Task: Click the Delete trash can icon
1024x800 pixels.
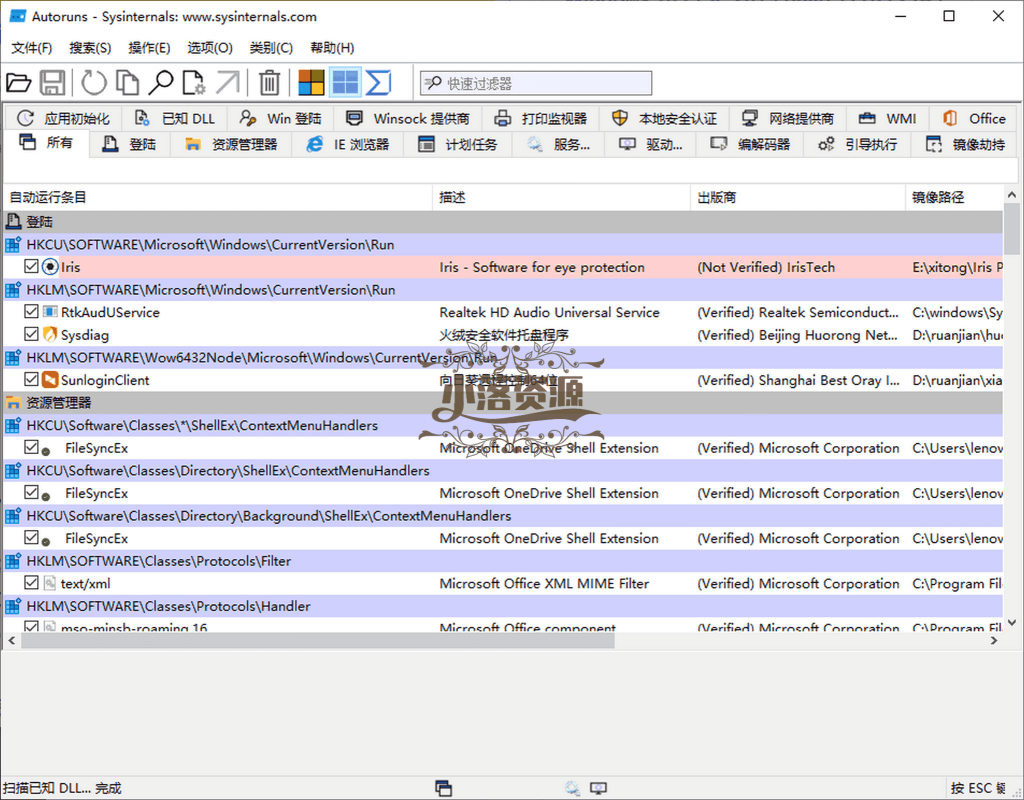Action: 269,83
